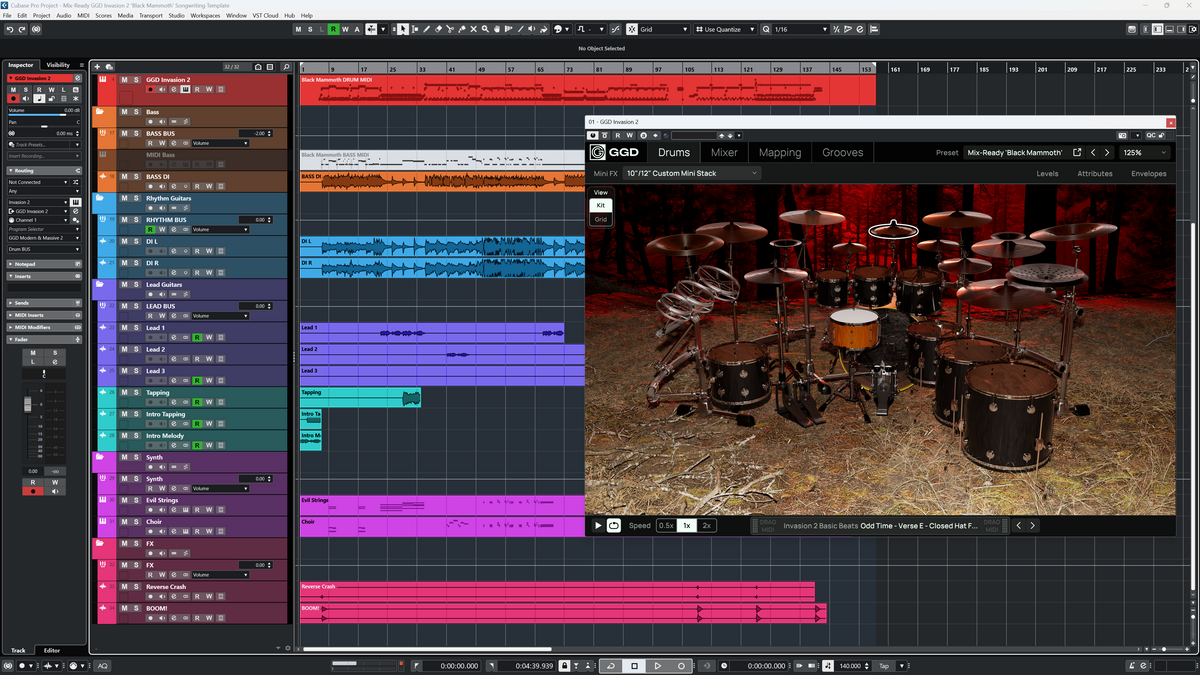Screen dimensions: 1200x675
Task: Open instrument editor on GGD Invasion 2 track
Action: coord(185,89)
